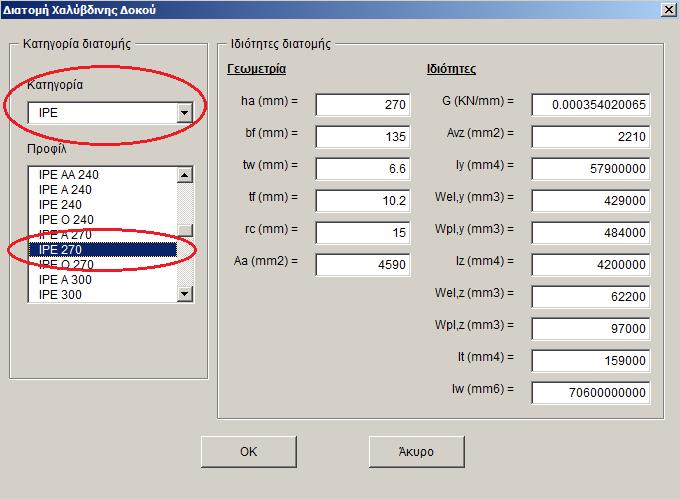Select IPE AA 240 in the profile list

point(103,175)
